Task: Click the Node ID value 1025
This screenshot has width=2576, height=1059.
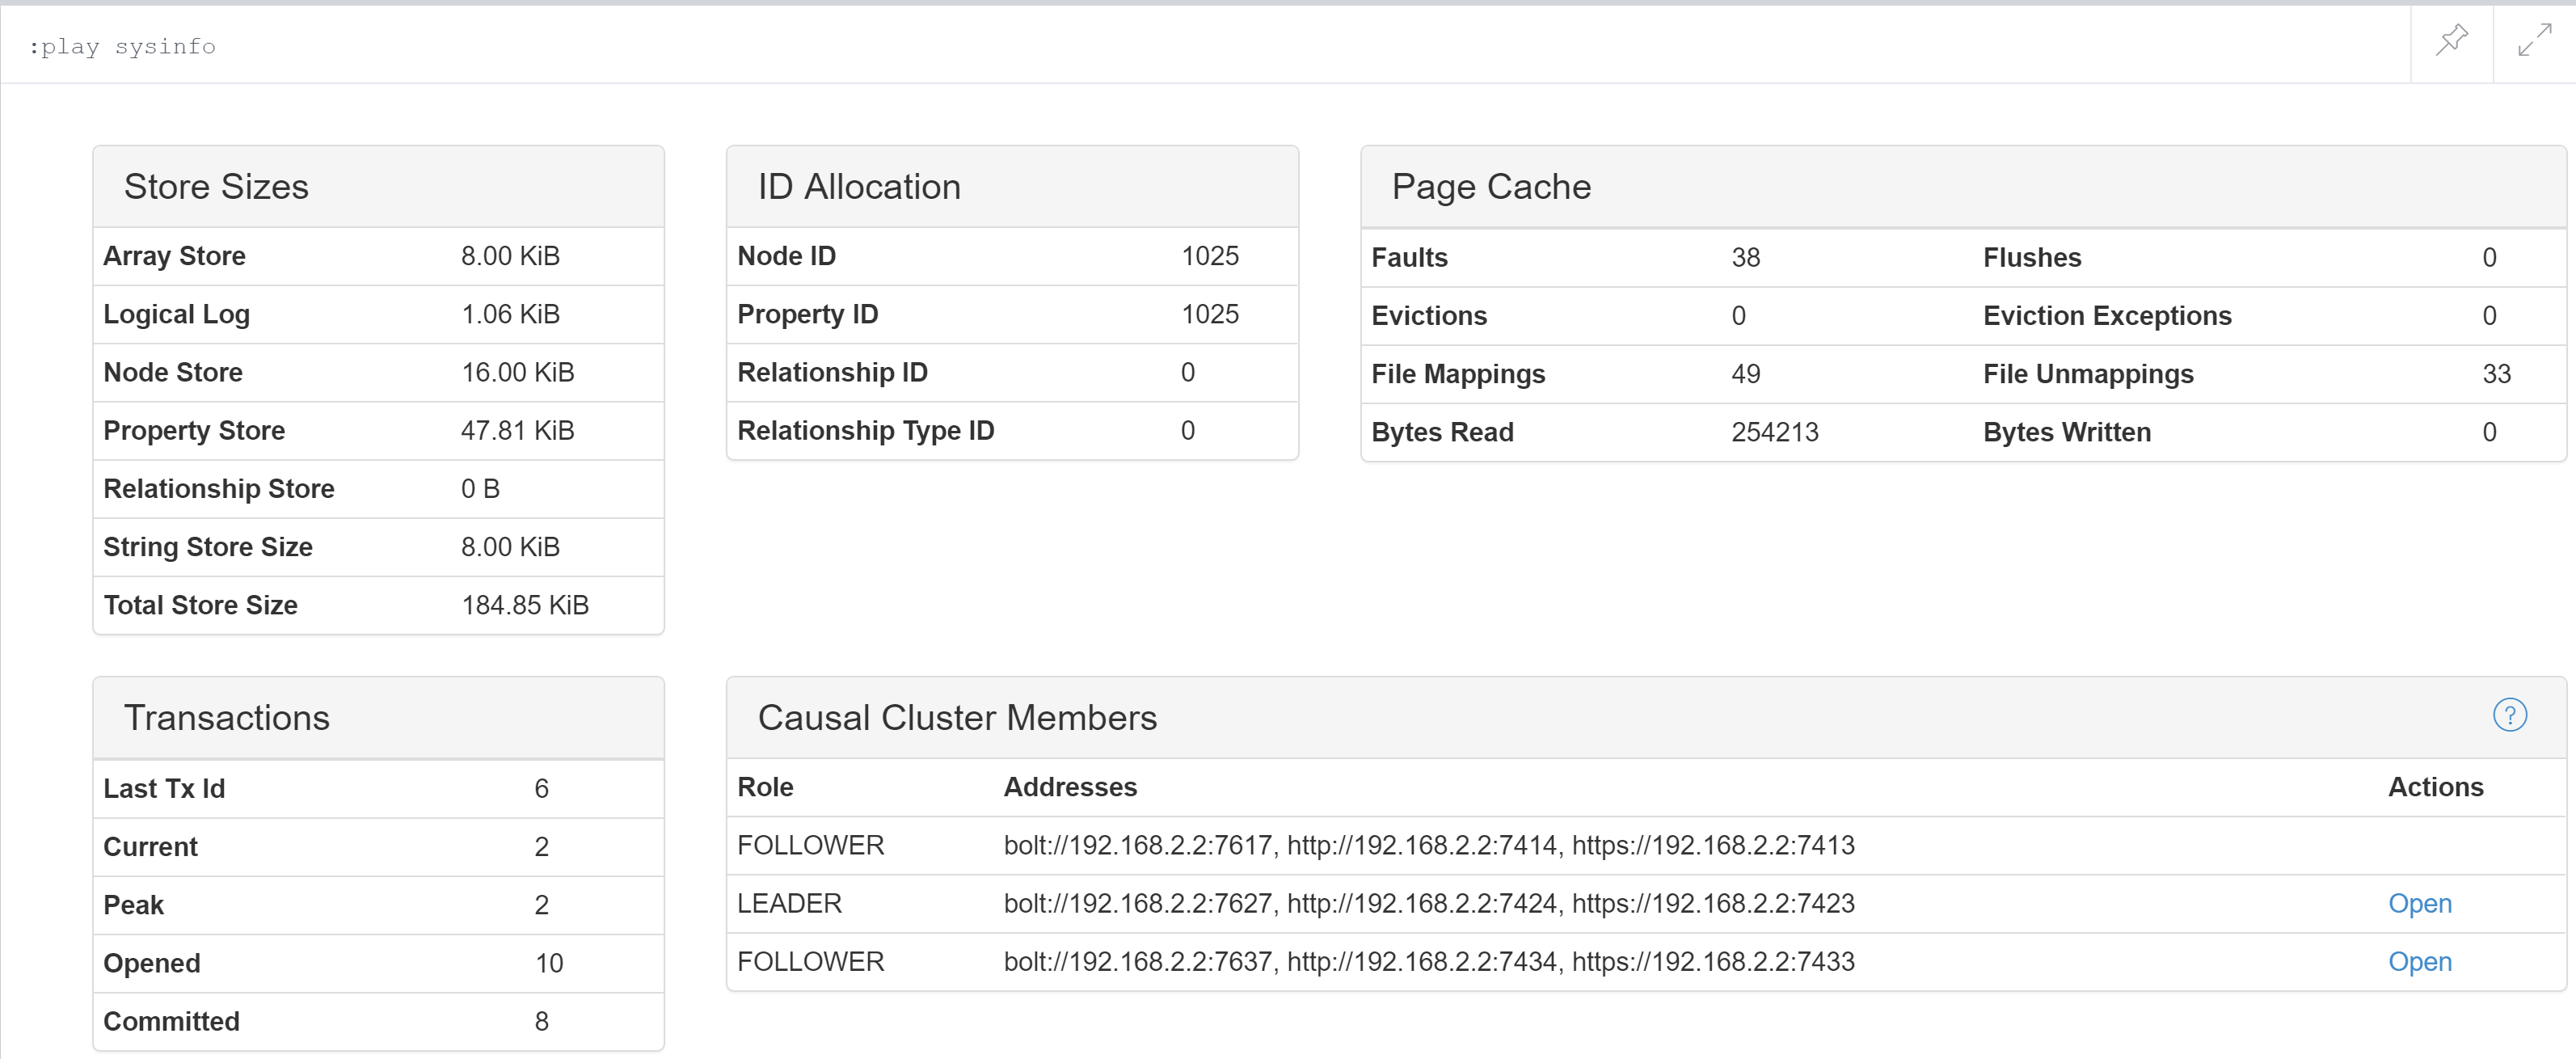Action: pyautogui.click(x=1210, y=256)
